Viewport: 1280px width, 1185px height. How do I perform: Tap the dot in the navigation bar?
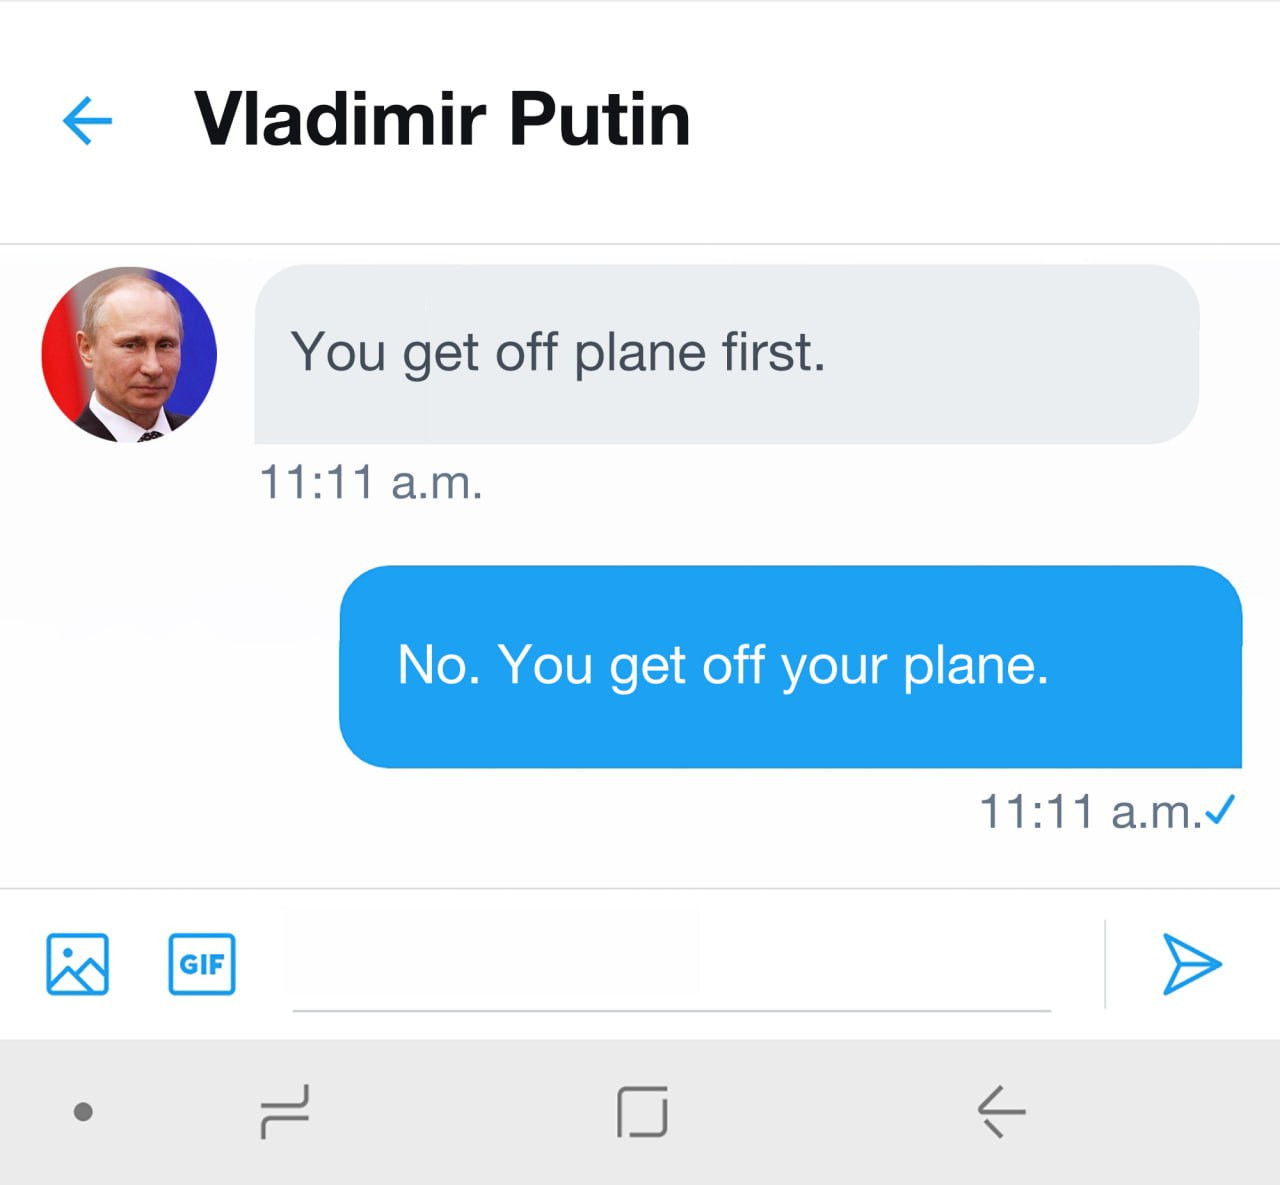point(84,1111)
